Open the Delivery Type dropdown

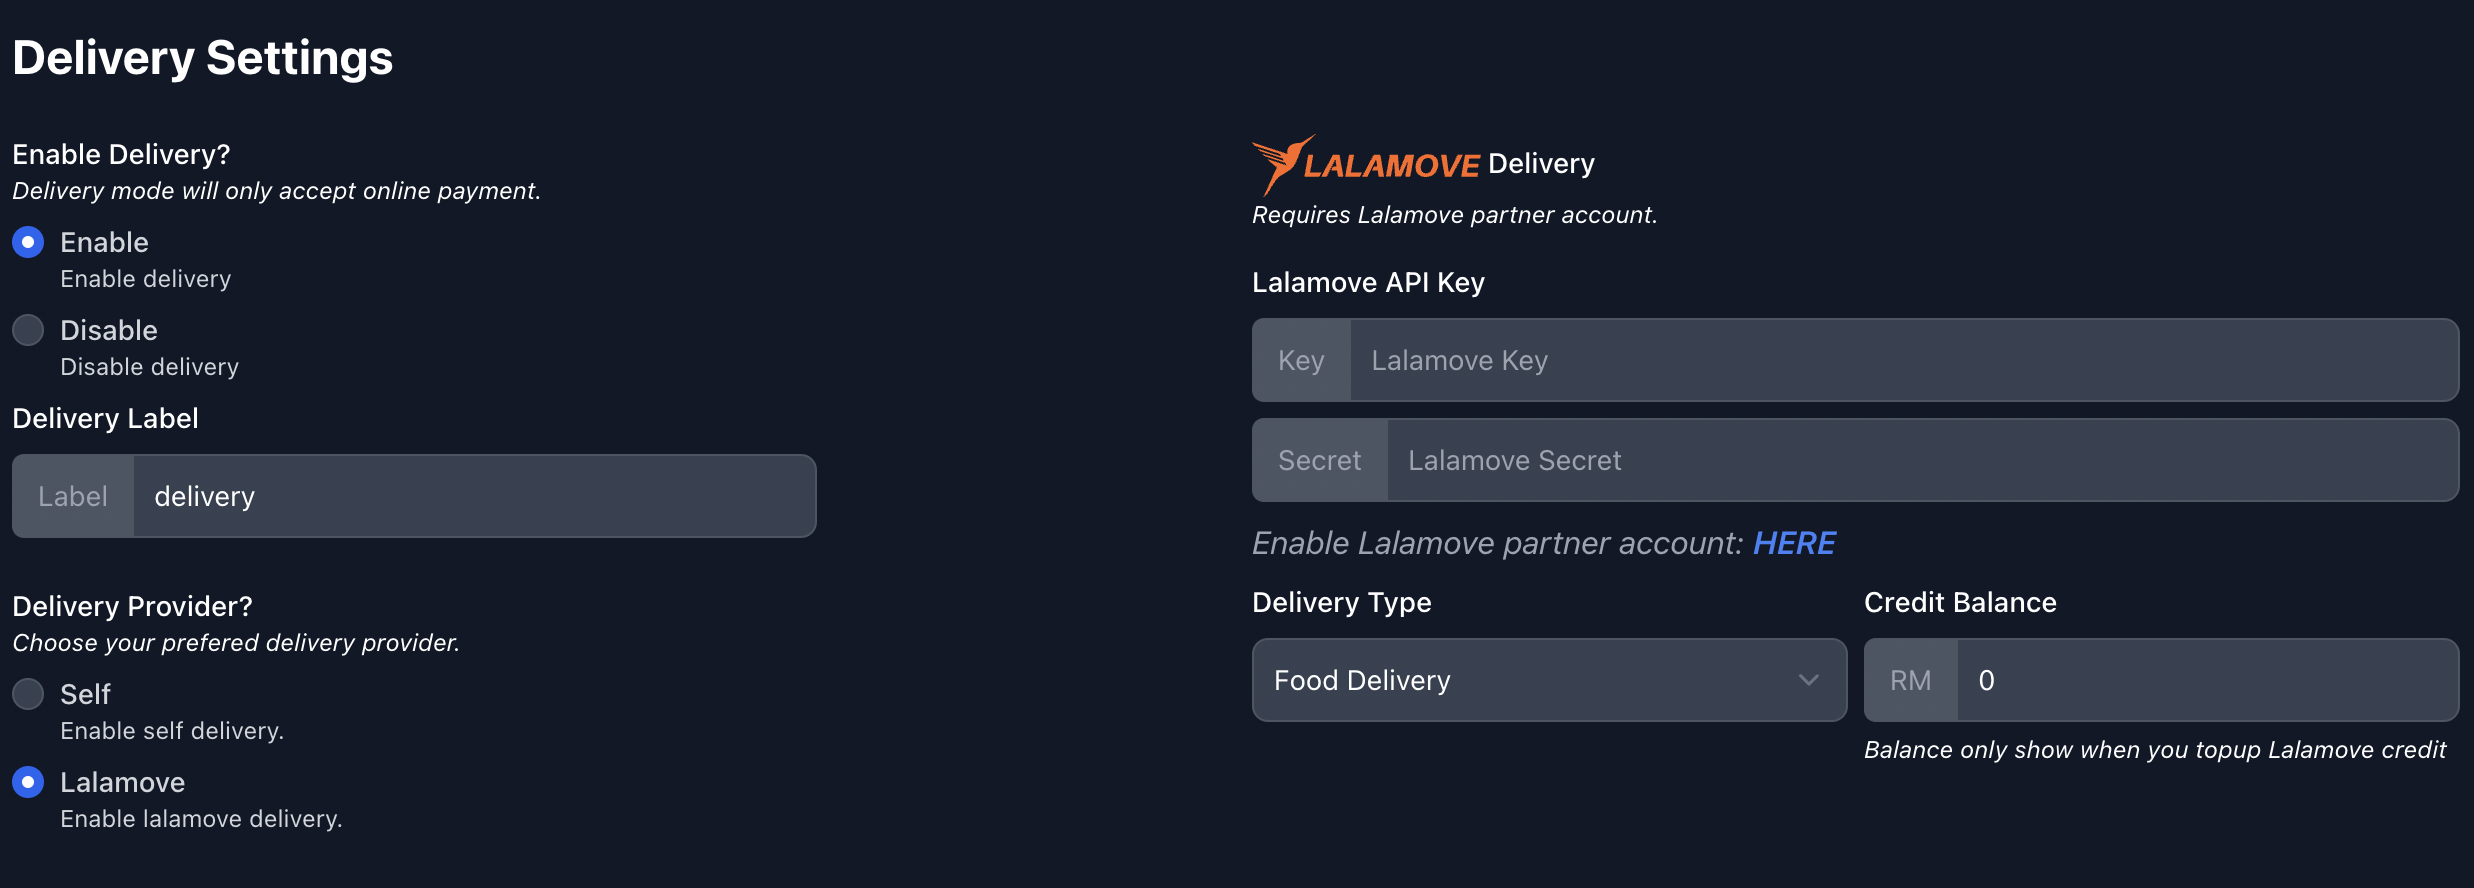point(1548,680)
